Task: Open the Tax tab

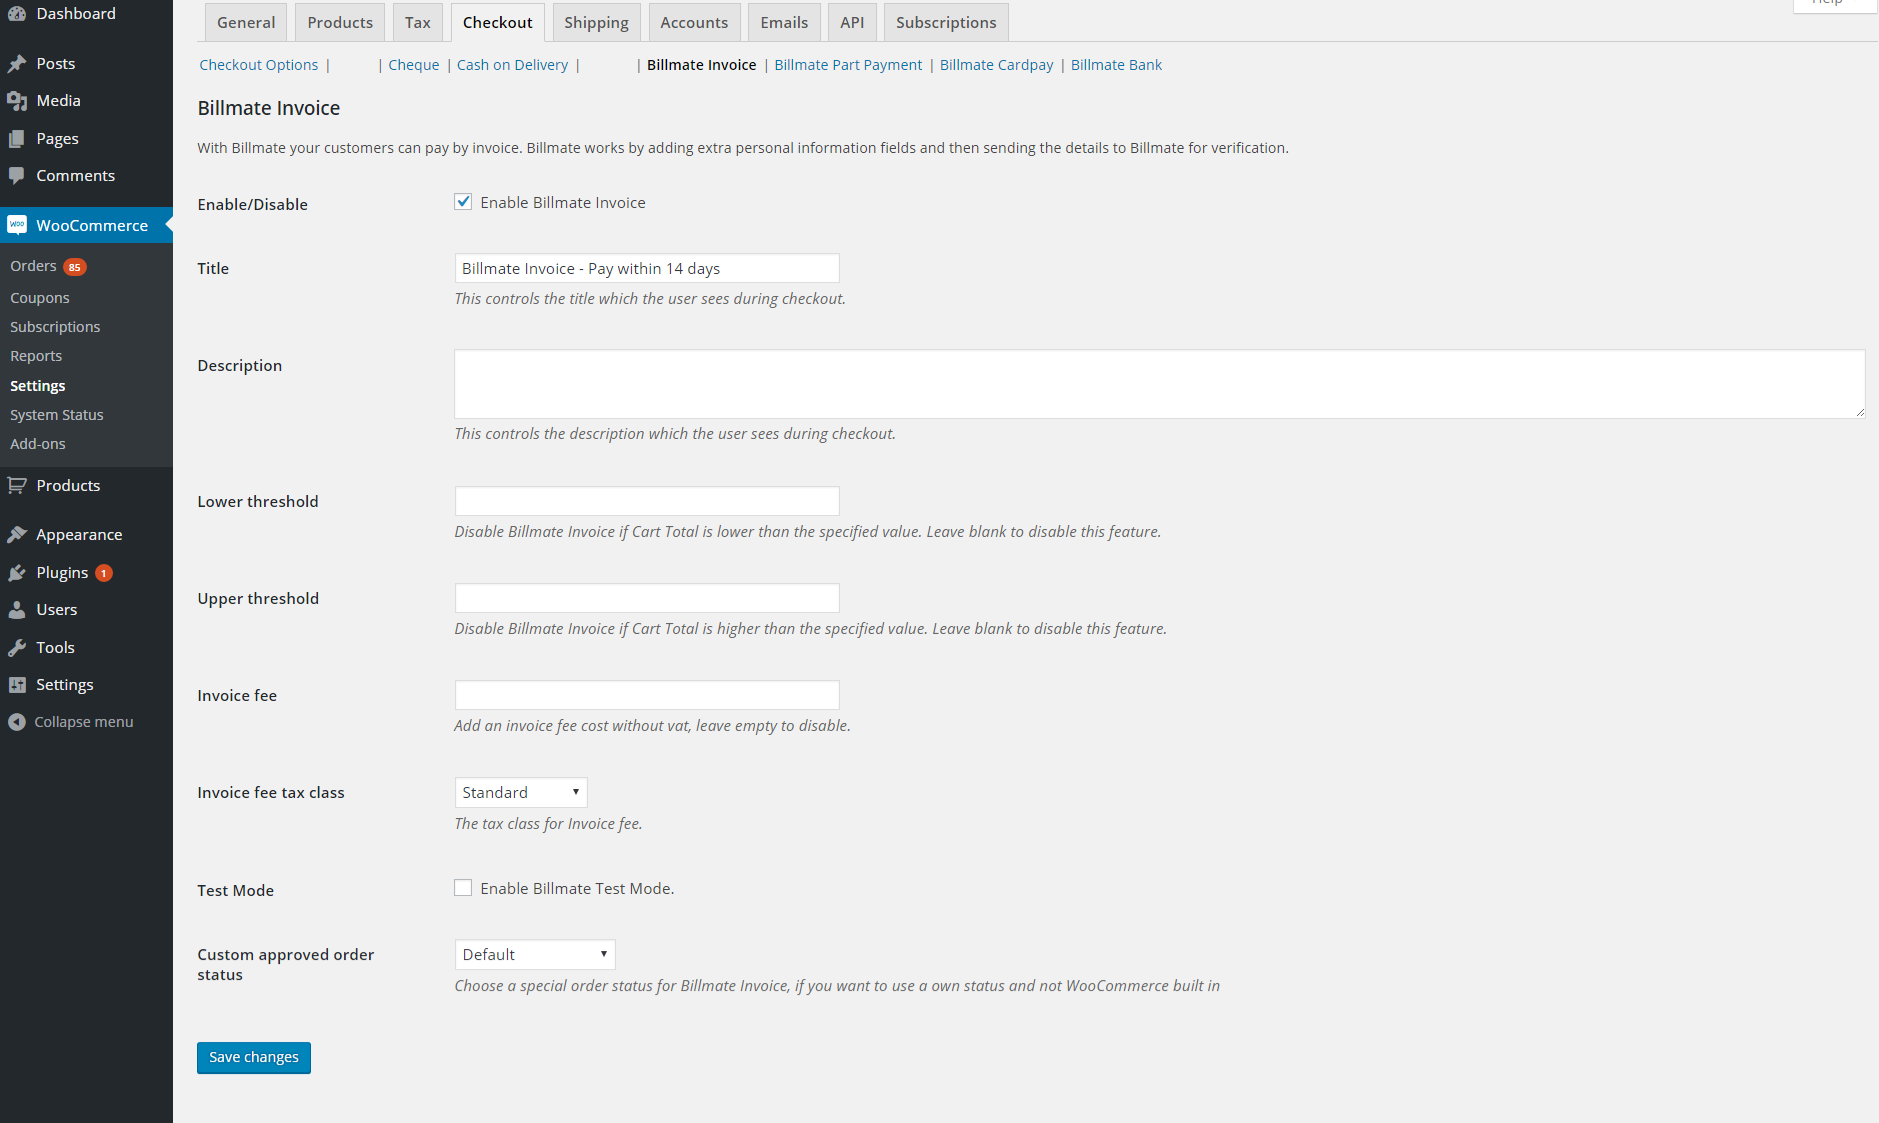Action: click(x=418, y=22)
